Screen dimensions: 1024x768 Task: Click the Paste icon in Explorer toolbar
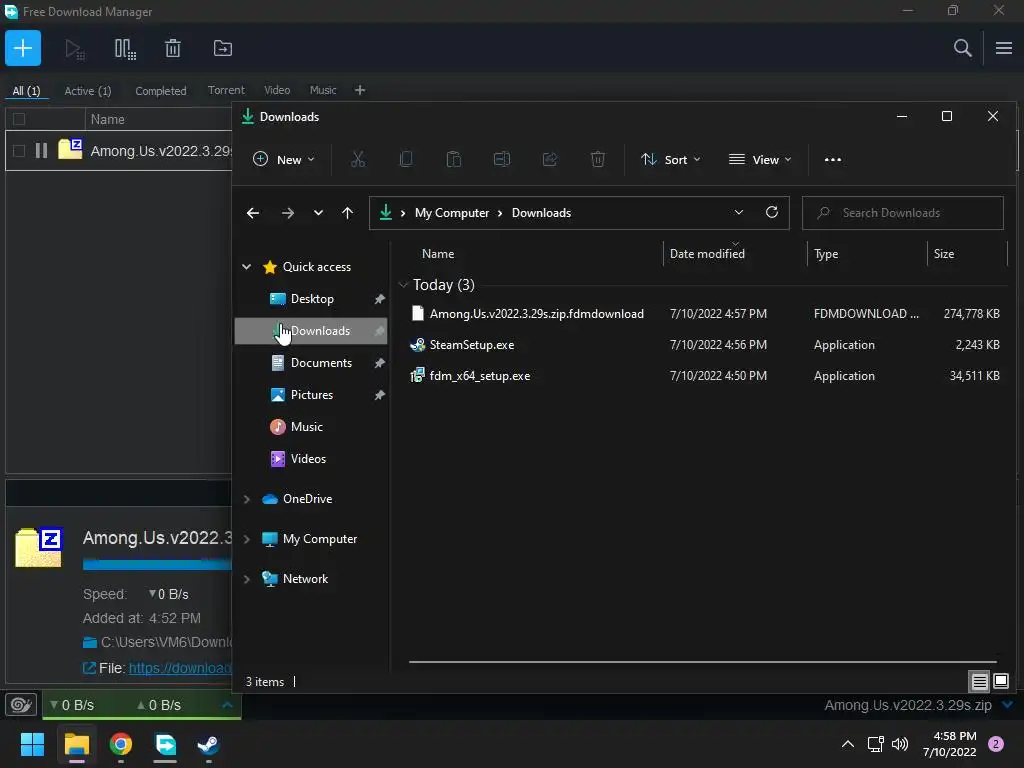(x=454, y=159)
